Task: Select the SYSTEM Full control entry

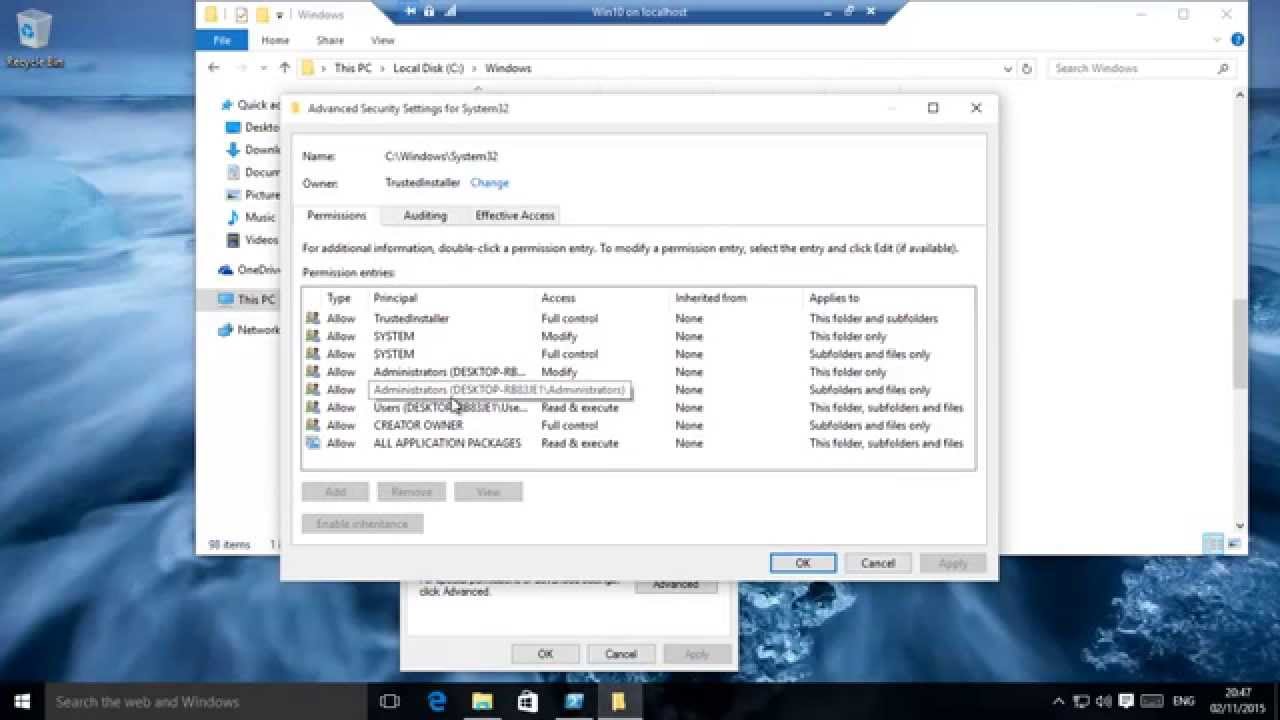Action: 638,354
